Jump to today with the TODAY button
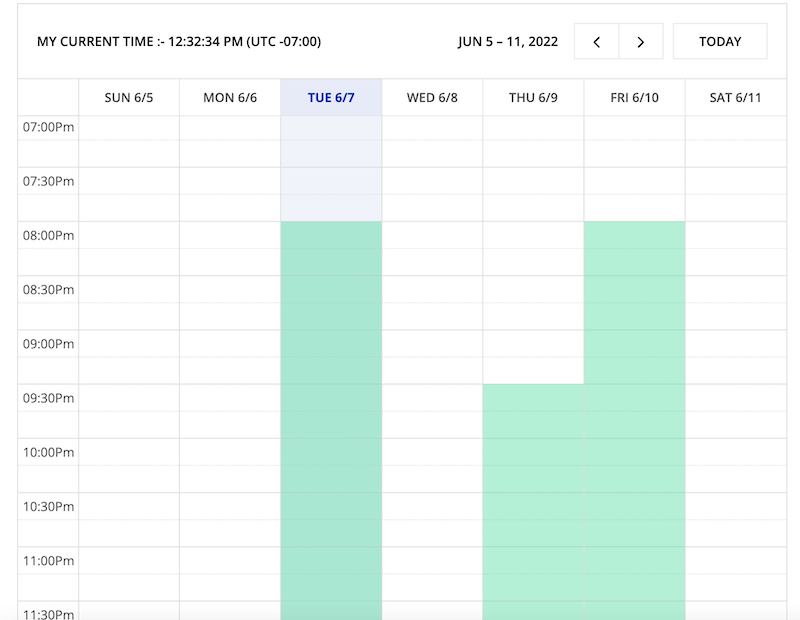 coord(720,41)
